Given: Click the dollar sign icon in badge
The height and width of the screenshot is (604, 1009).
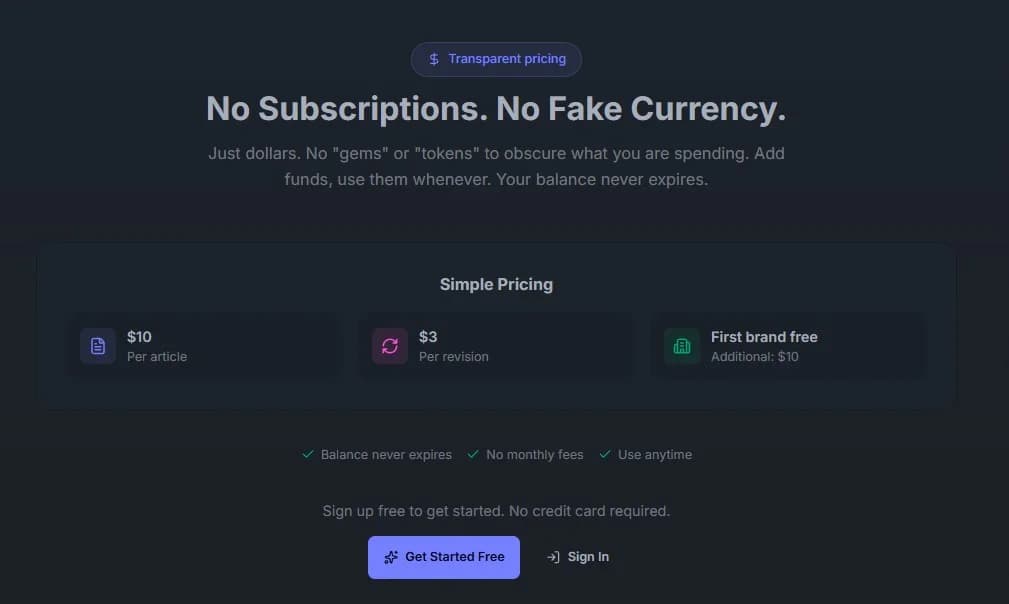Looking at the screenshot, I should [433, 59].
